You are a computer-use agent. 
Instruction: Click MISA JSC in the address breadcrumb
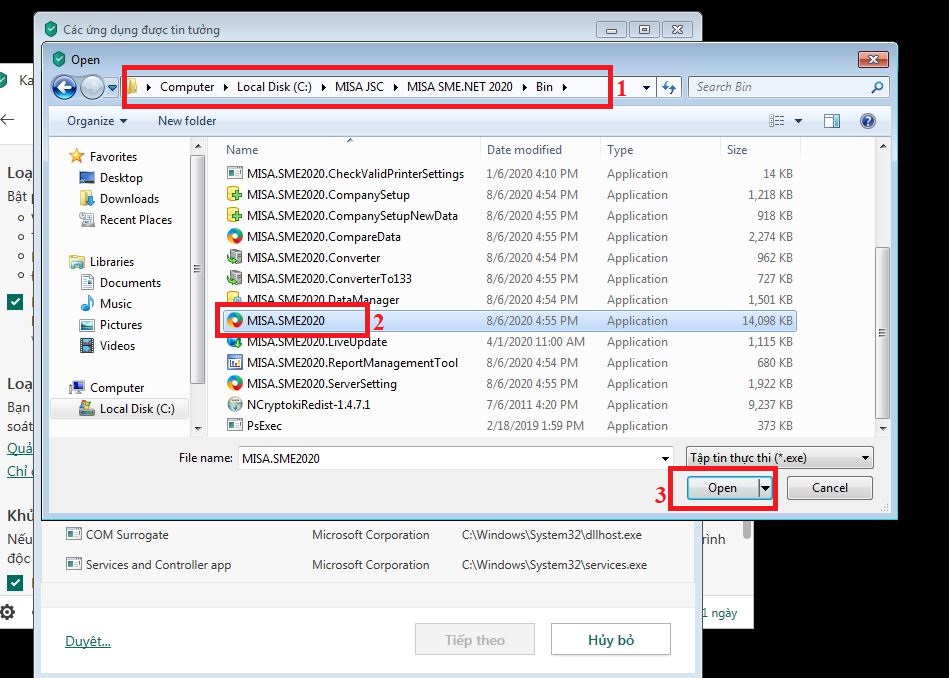tap(359, 87)
